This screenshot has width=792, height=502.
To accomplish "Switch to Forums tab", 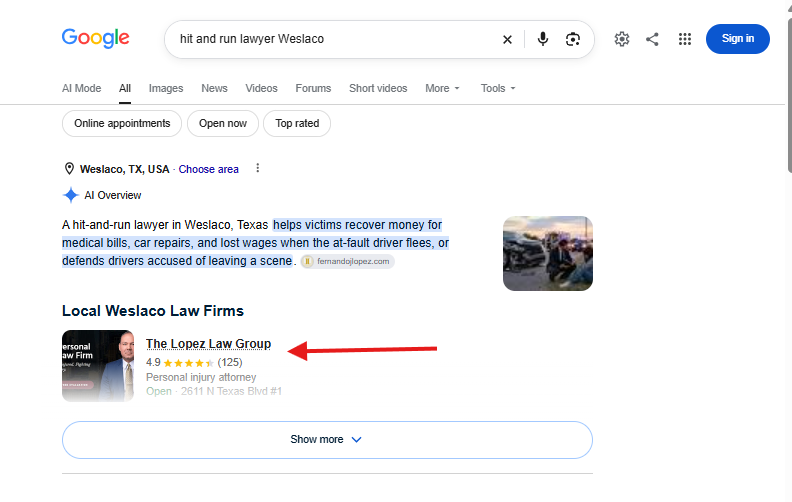I will [313, 88].
